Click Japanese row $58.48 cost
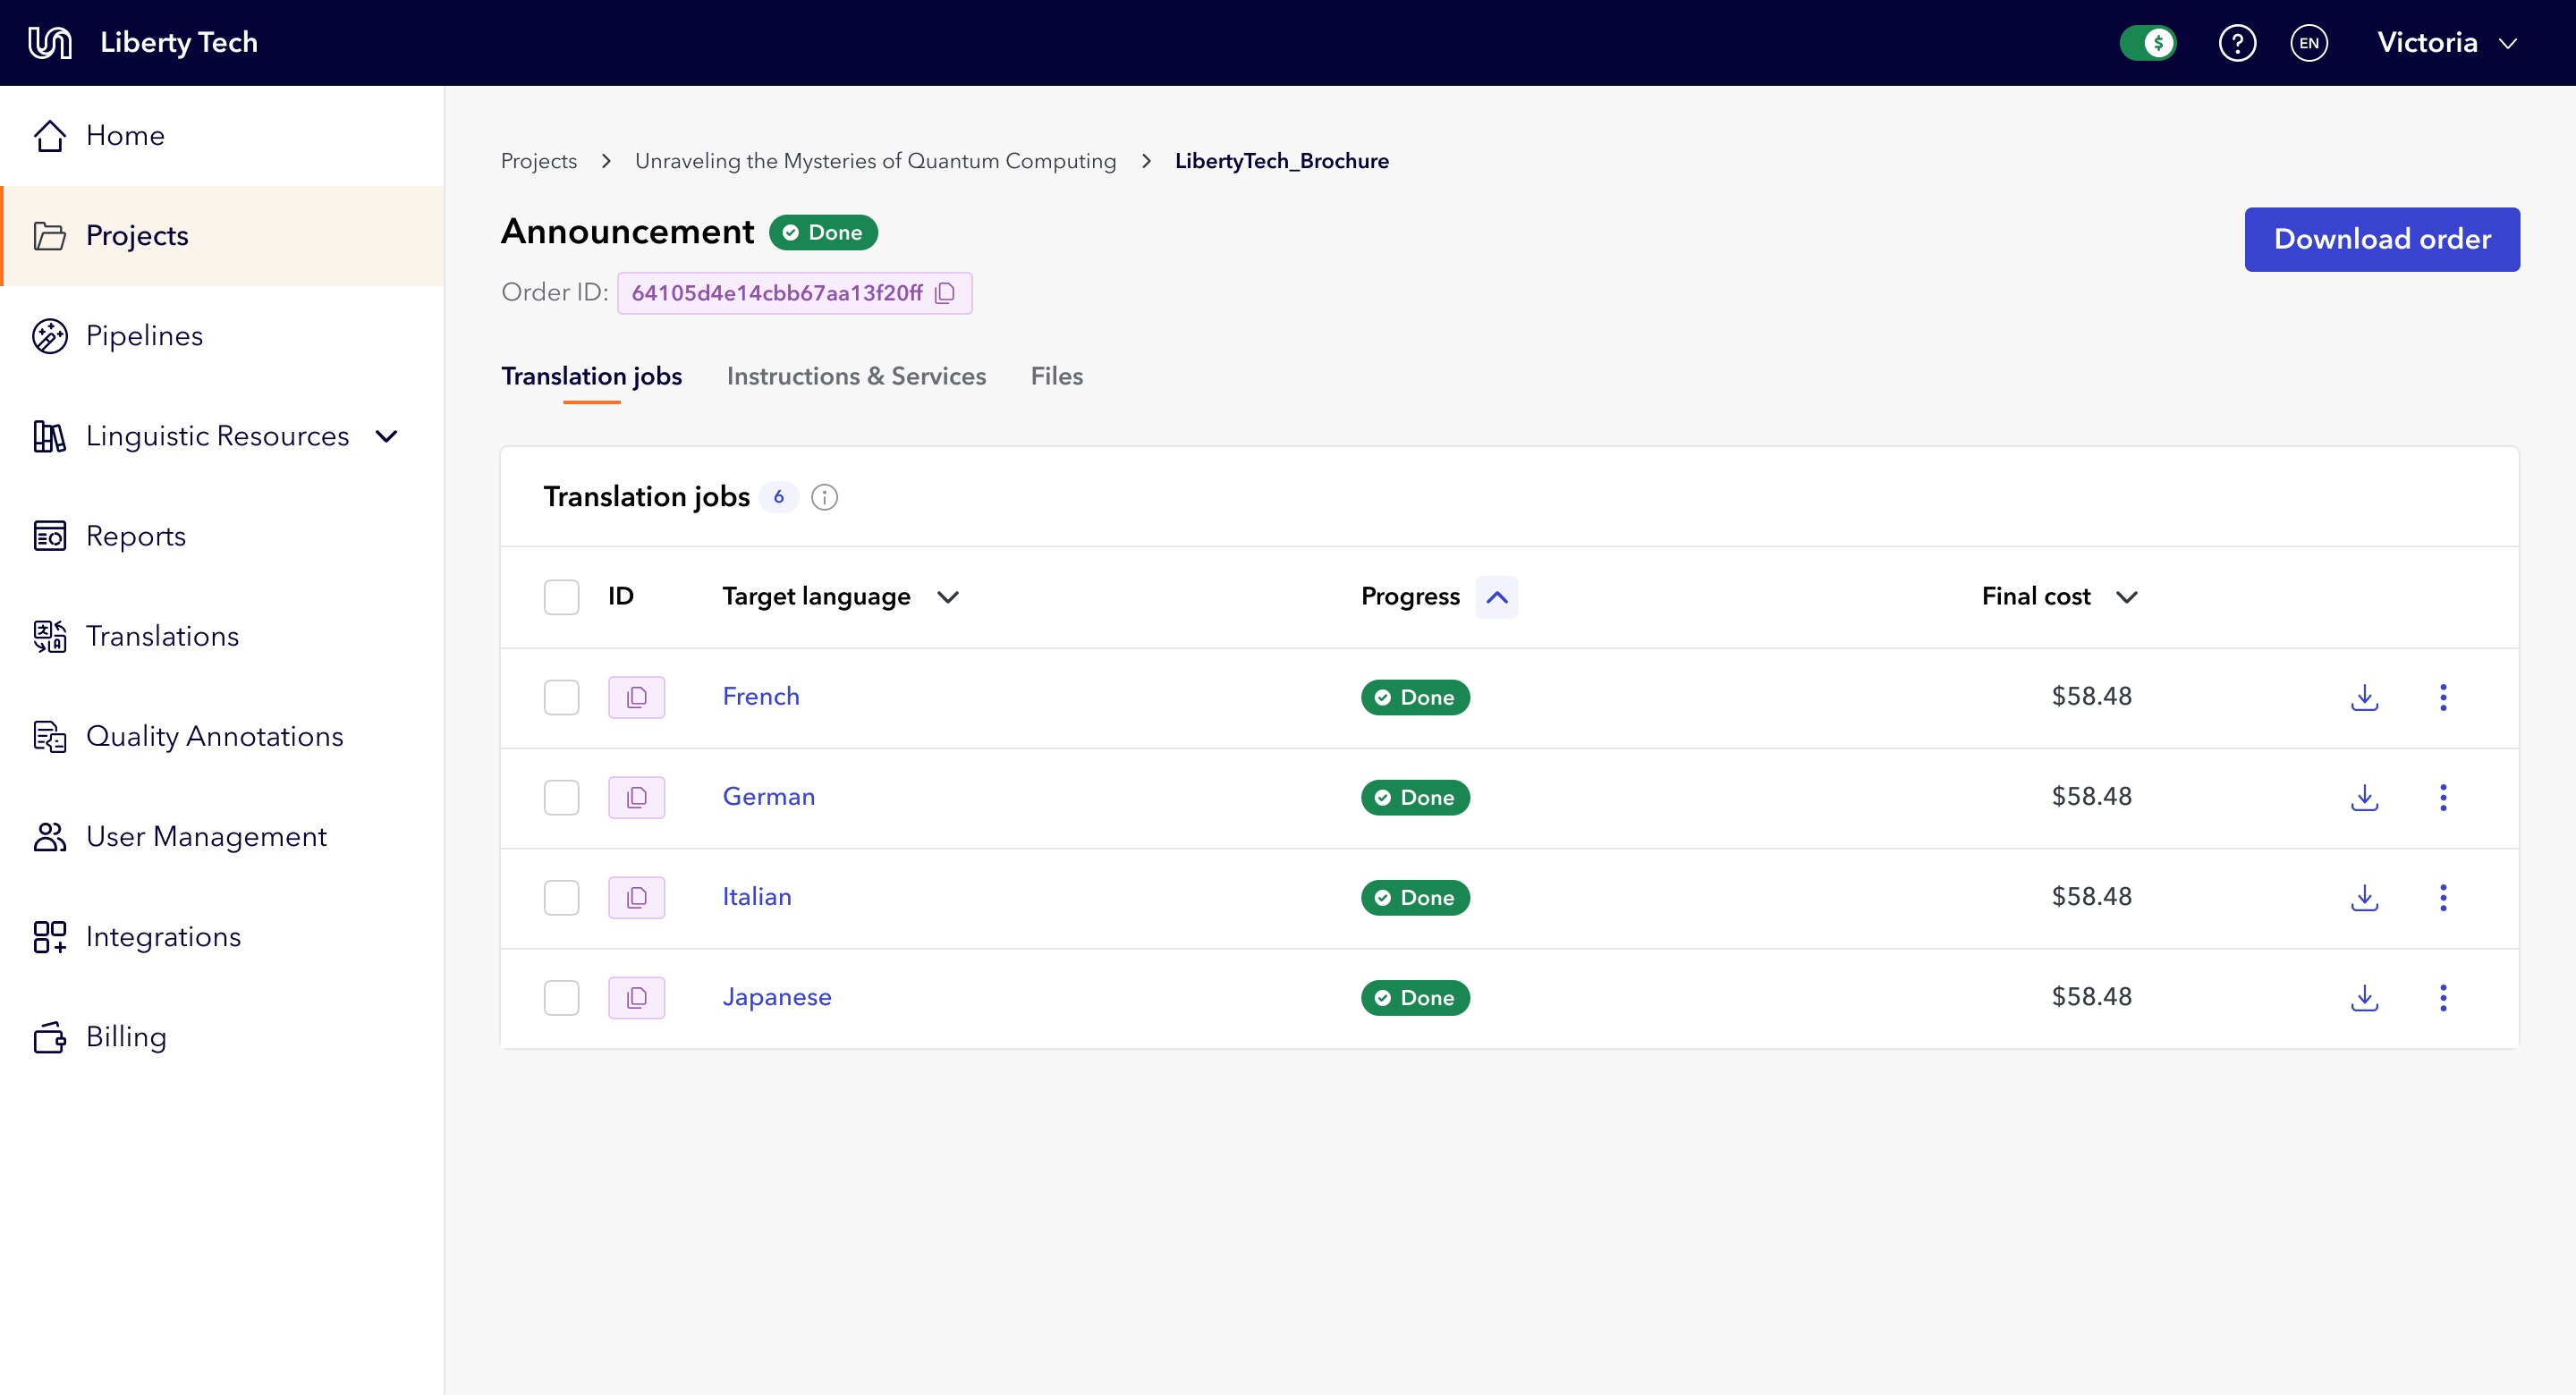The width and height of the screenshot is (2576, 1395). click(2091, 997)
